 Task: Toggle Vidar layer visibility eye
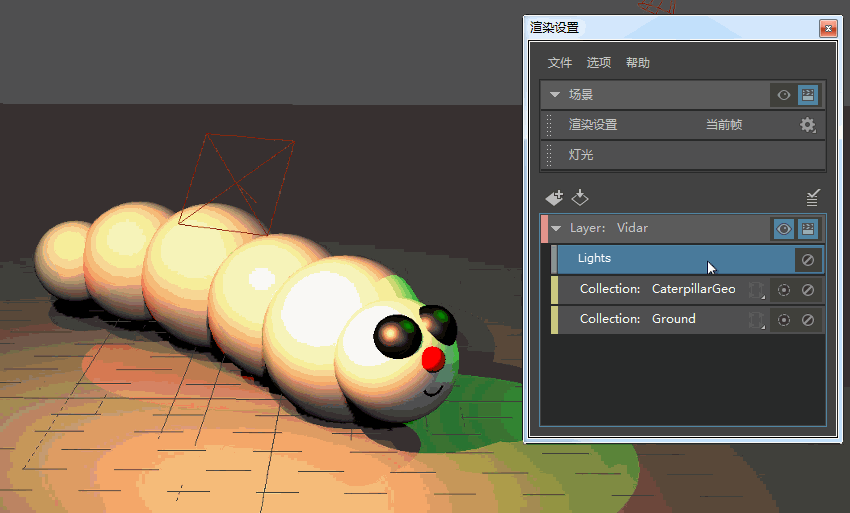tap(783, 229)
